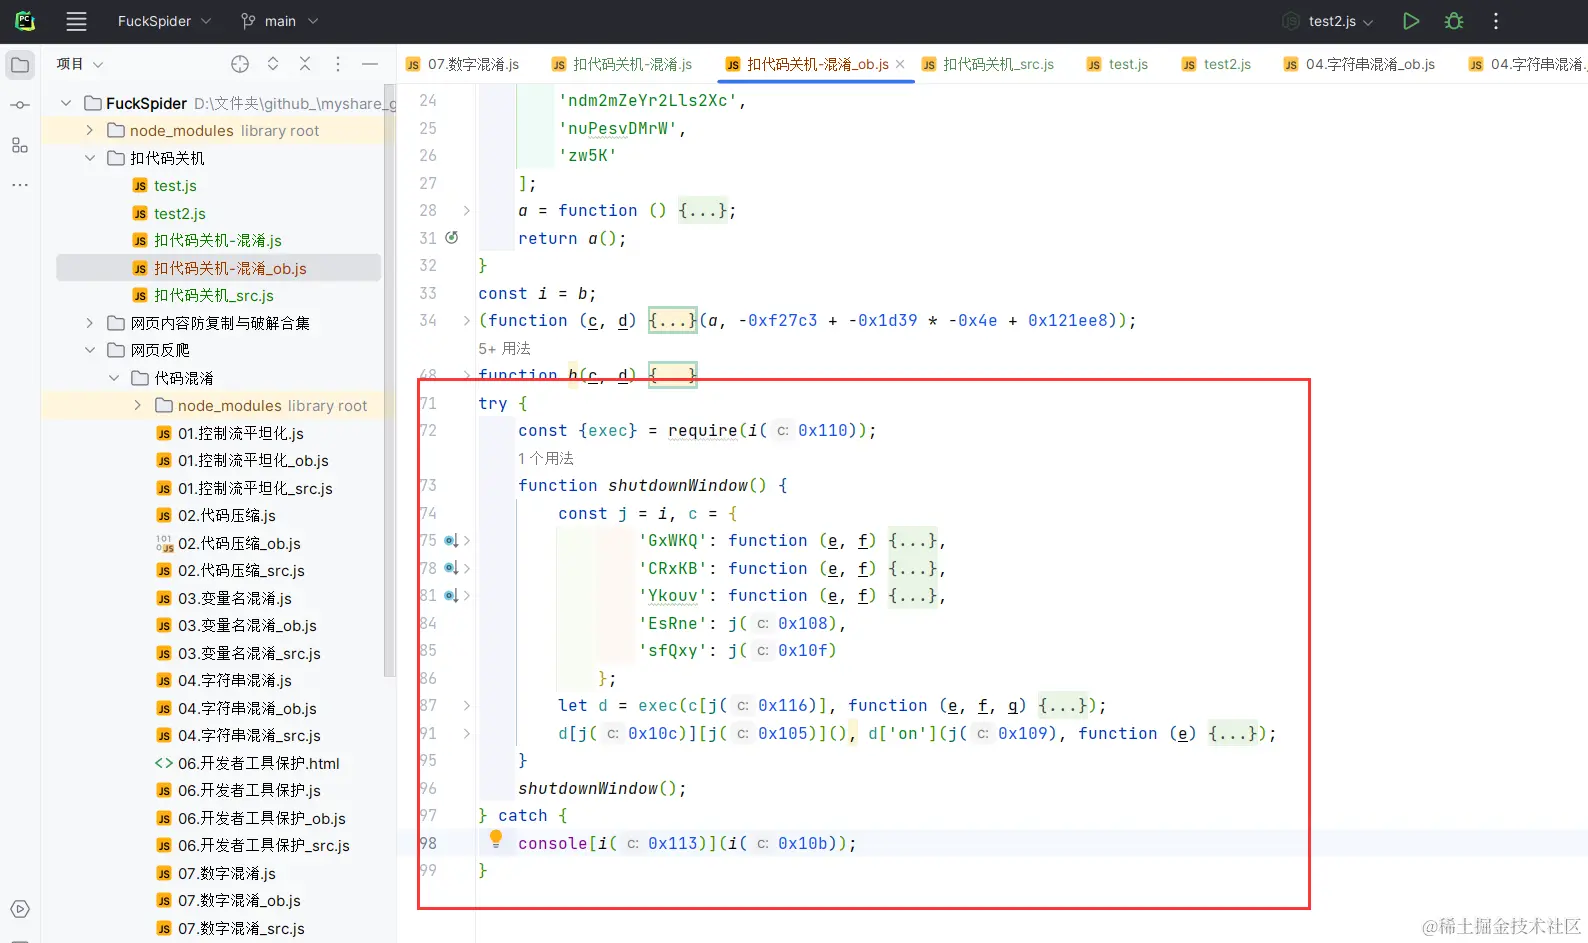Switch to the 扣代码关机_src.js tab
The height and width of the screenshot is (943, 1588).
pos(988,64)
